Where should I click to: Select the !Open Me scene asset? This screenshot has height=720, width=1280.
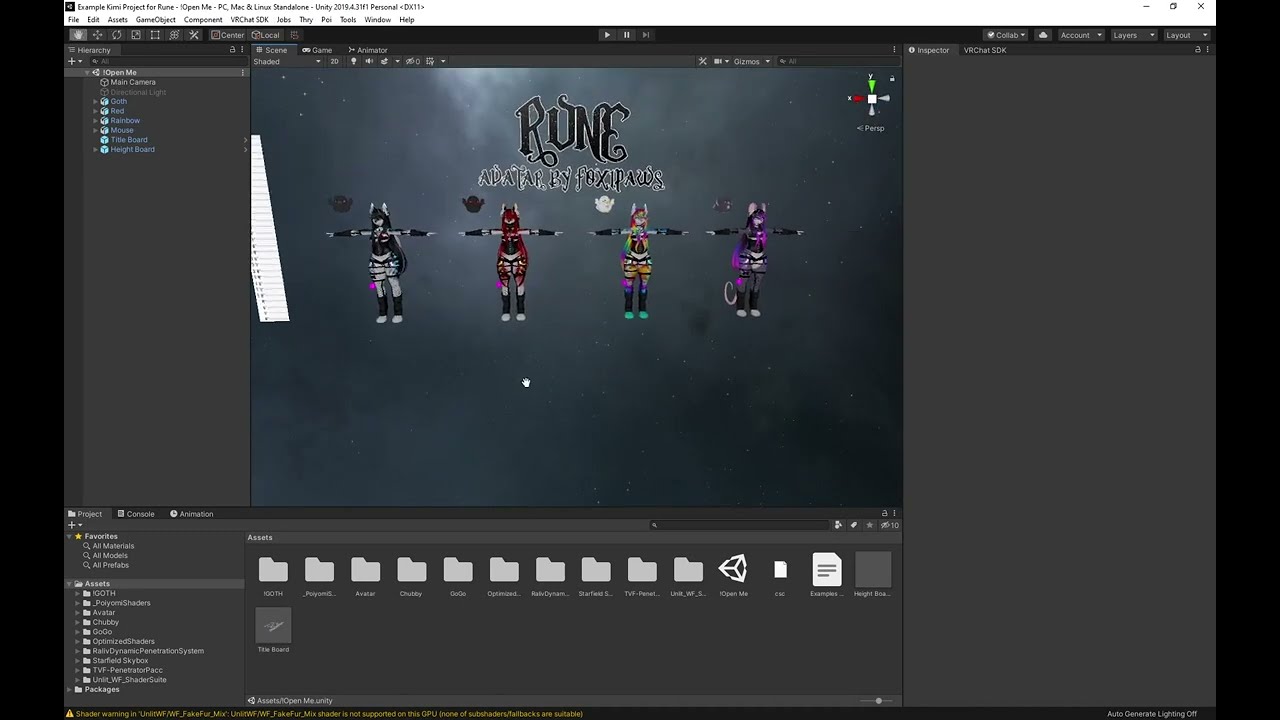pyautogui.click(x=733, y=569)
